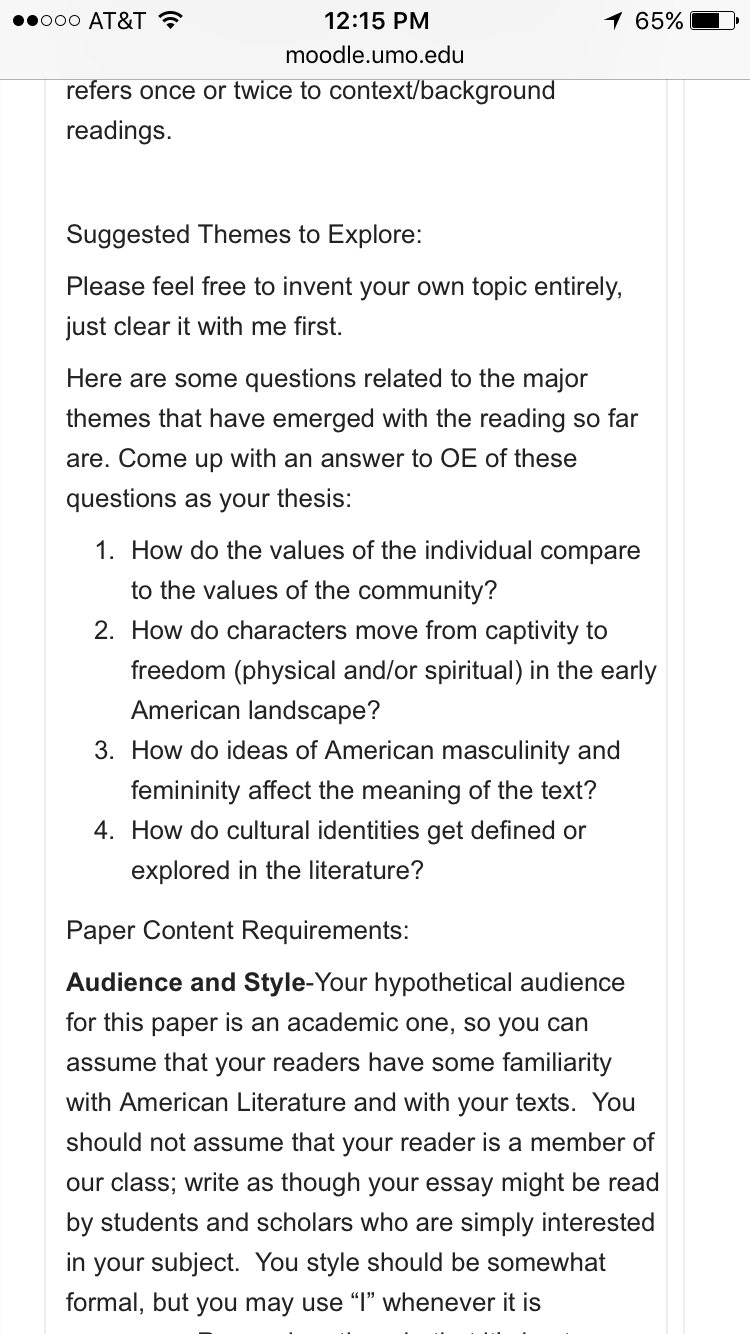This screenshot has width=750, height=1334.
Task: Click the 'Please feel free to invent' sentence
Action: pyautogui.click(x=344, y=306)
